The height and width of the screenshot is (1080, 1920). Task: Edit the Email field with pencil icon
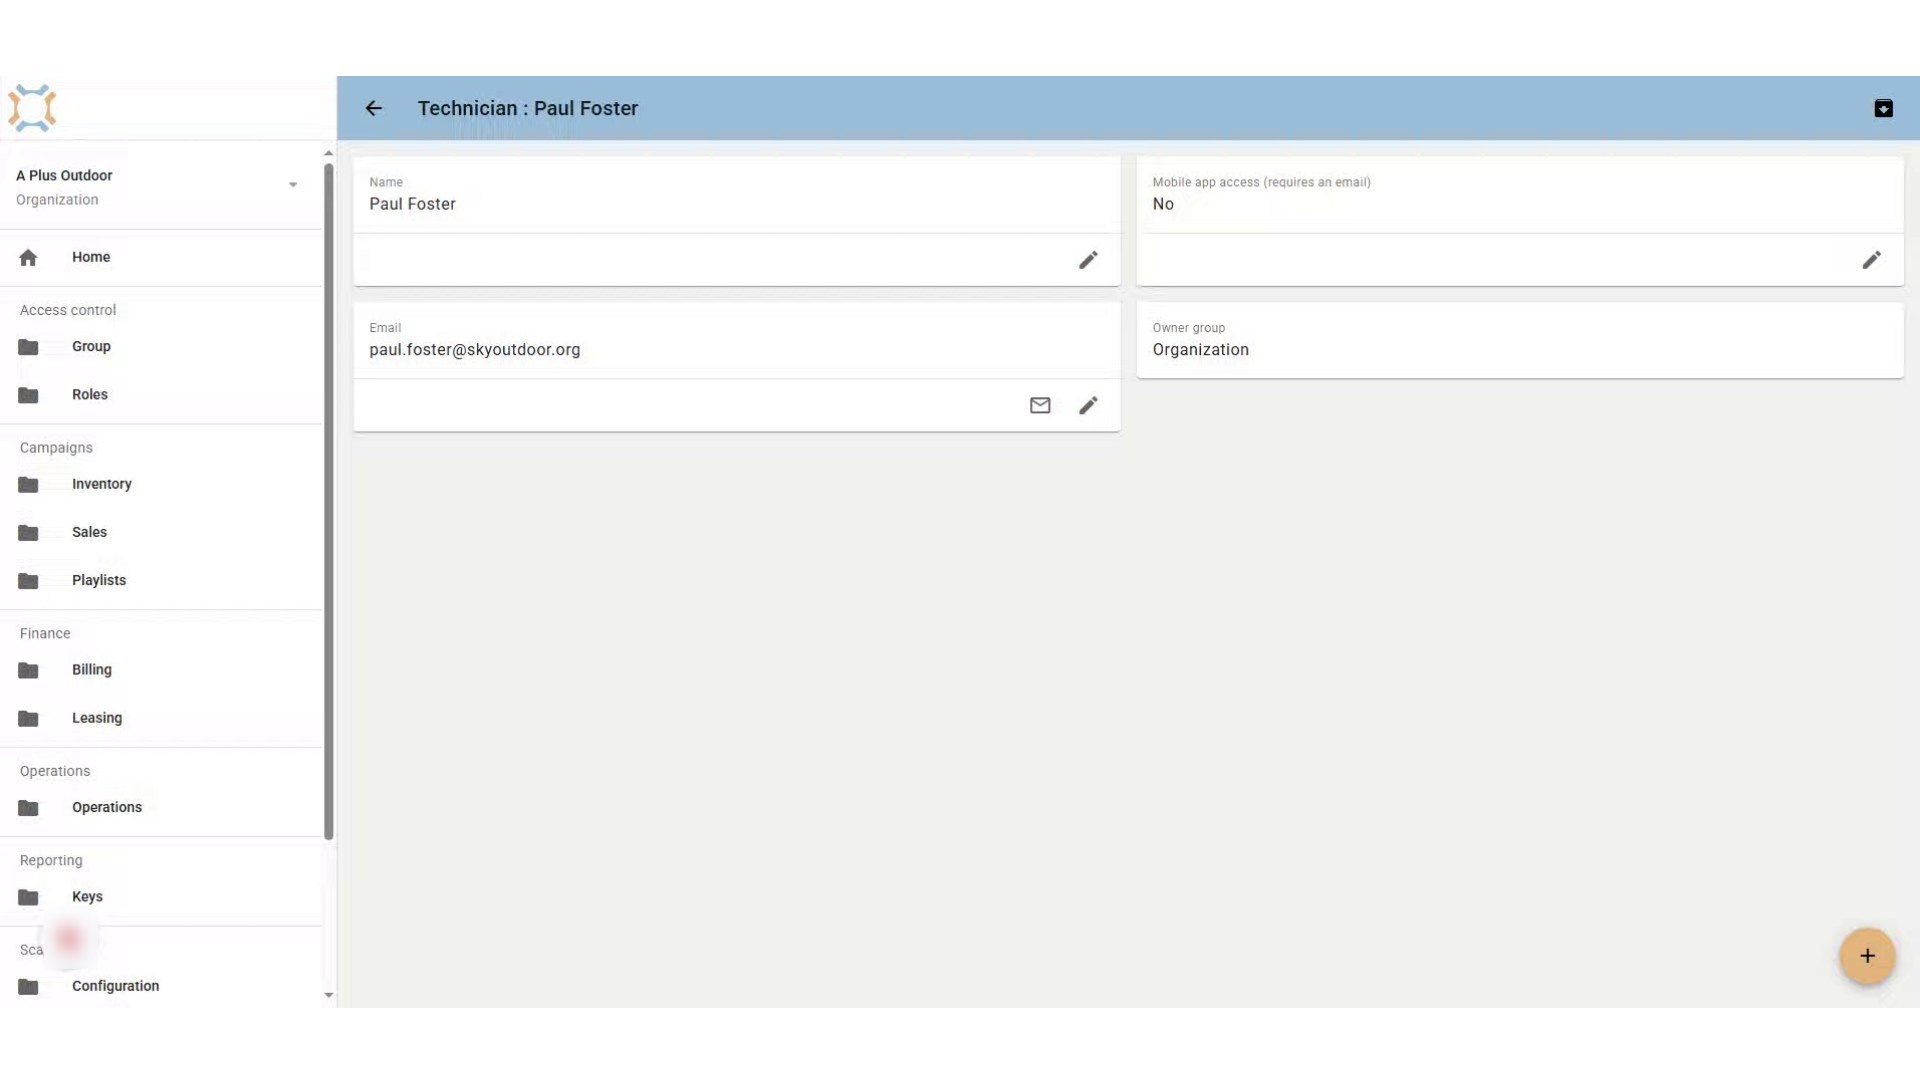[x=1088, y=405]
